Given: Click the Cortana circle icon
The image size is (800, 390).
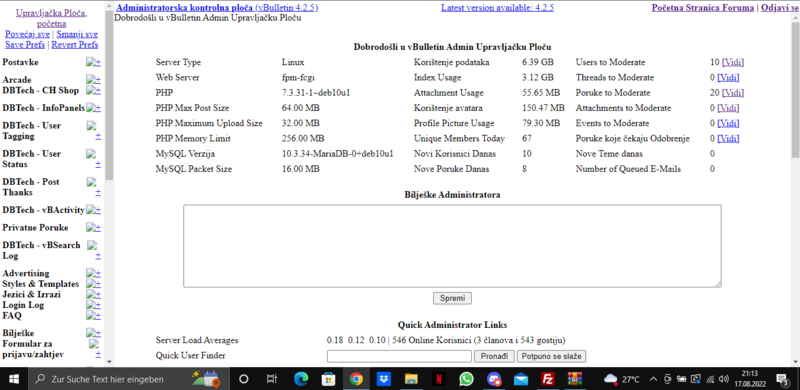Looking at the screenshot, I should (244, 379).
